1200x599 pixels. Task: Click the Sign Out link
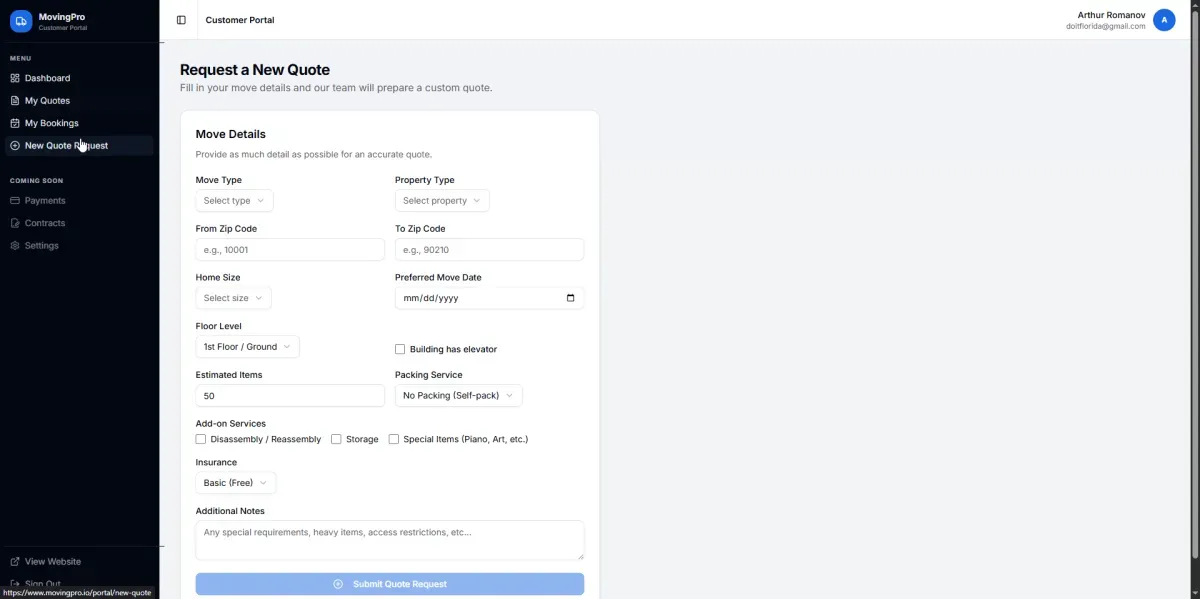(x=42, y=584)
